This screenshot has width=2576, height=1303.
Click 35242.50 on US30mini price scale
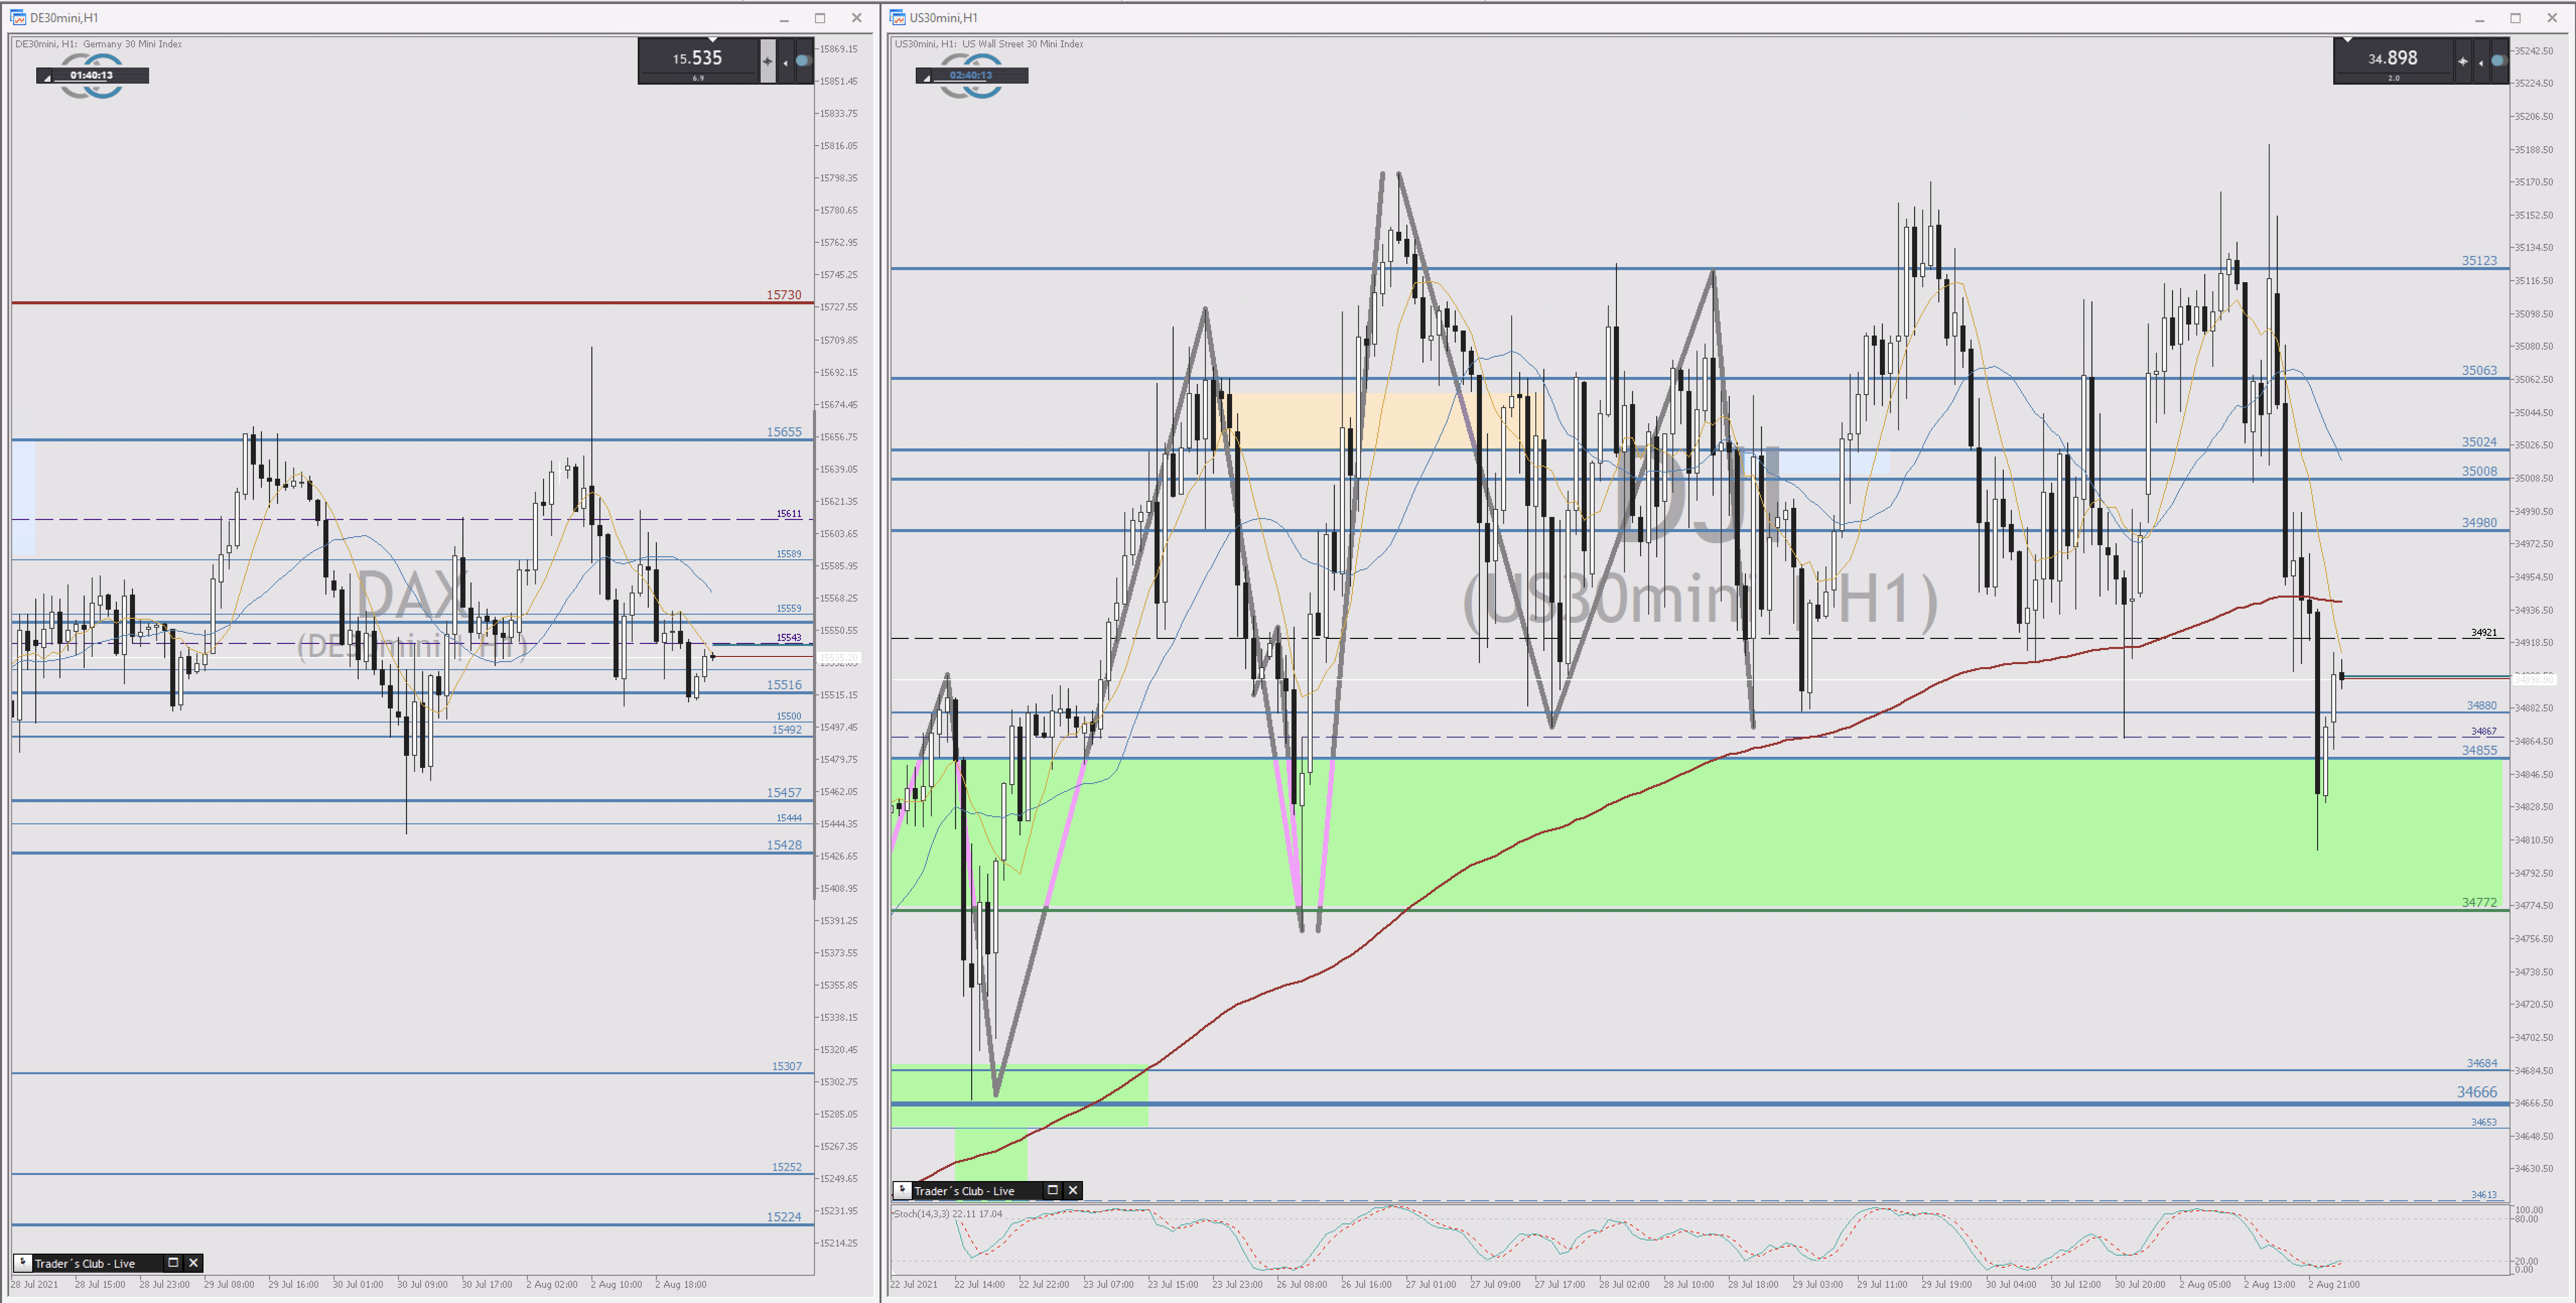click(2535, 50)
